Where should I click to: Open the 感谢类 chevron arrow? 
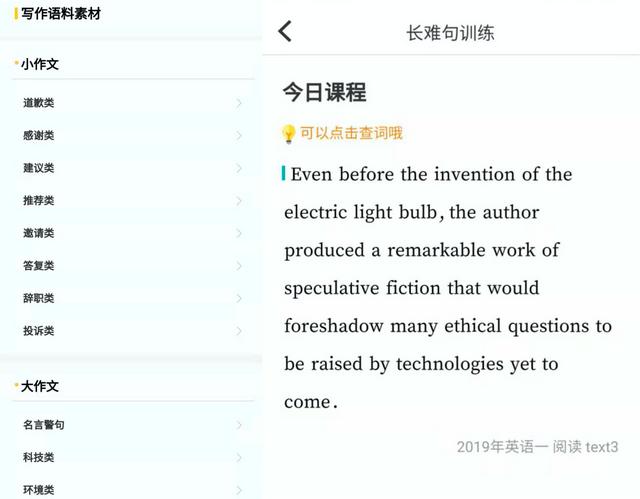pyautogui.click(x=239, y=135)
